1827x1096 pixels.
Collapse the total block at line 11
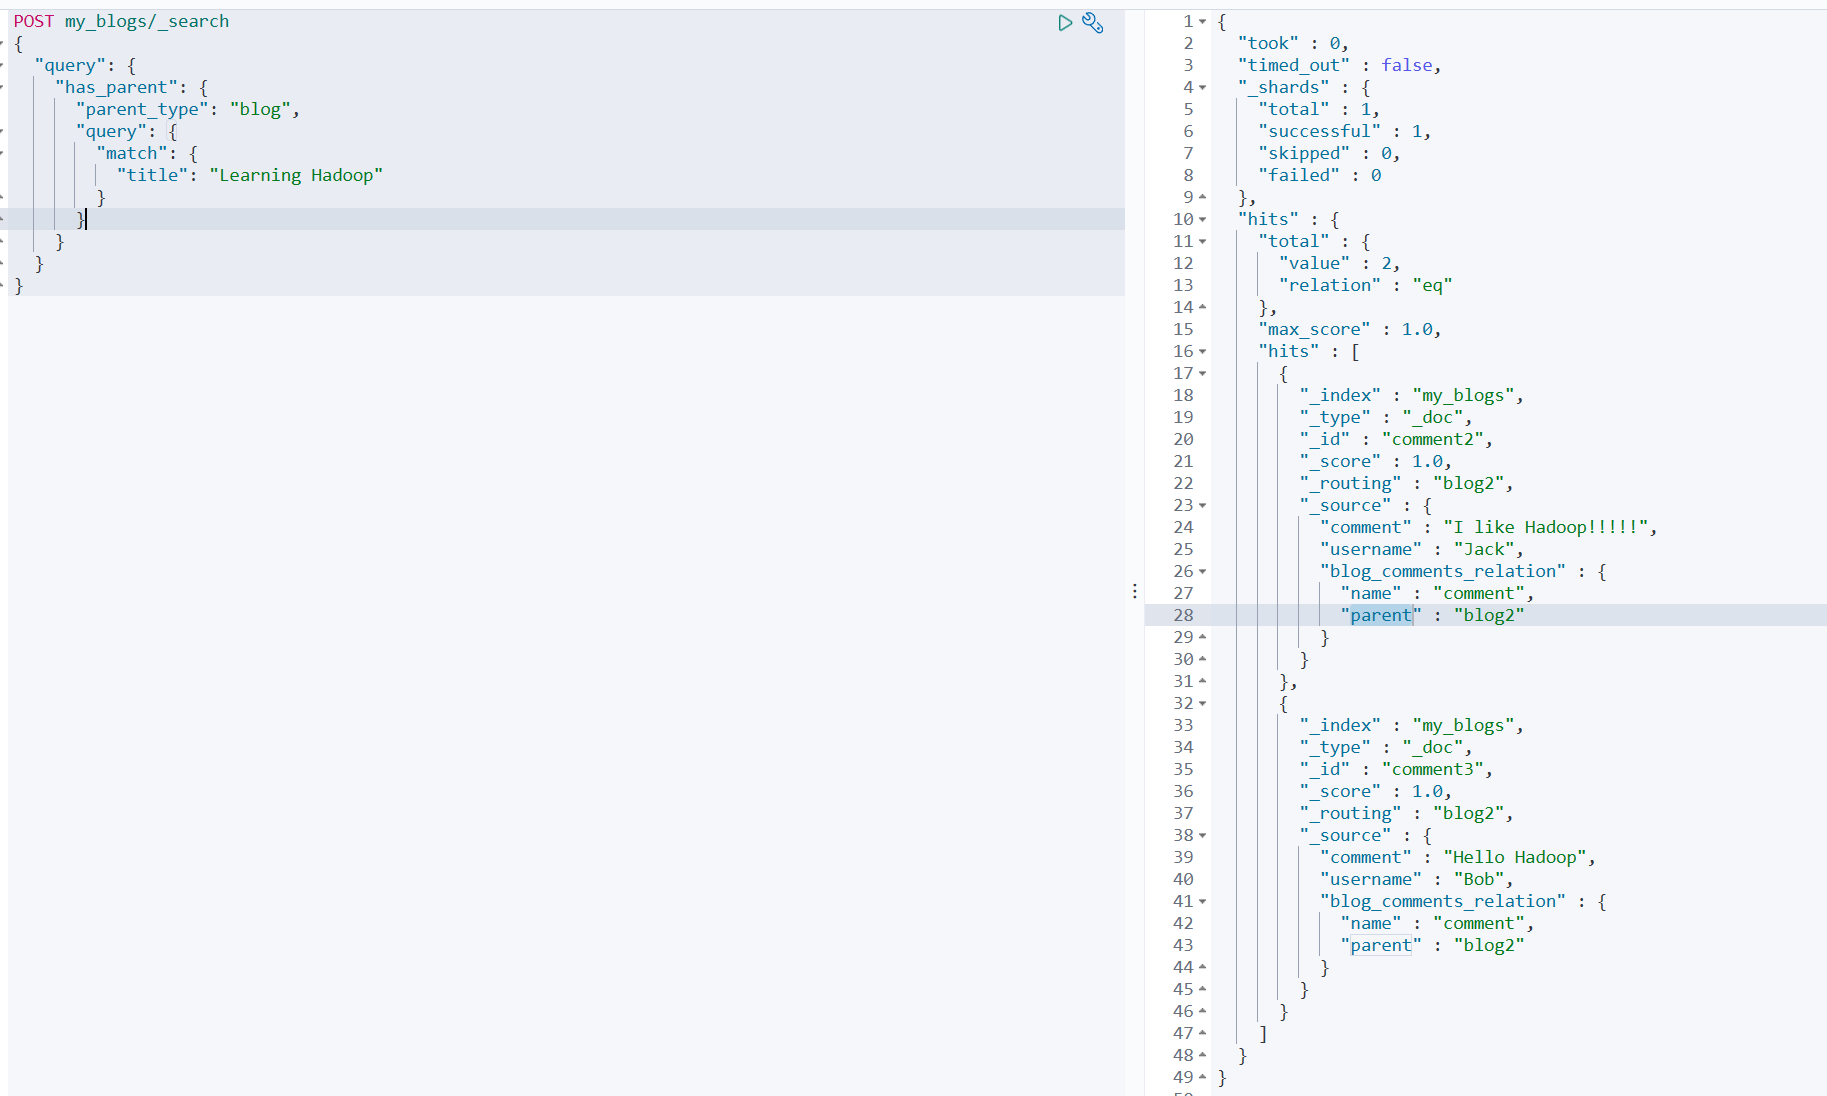pos(1203,241)
